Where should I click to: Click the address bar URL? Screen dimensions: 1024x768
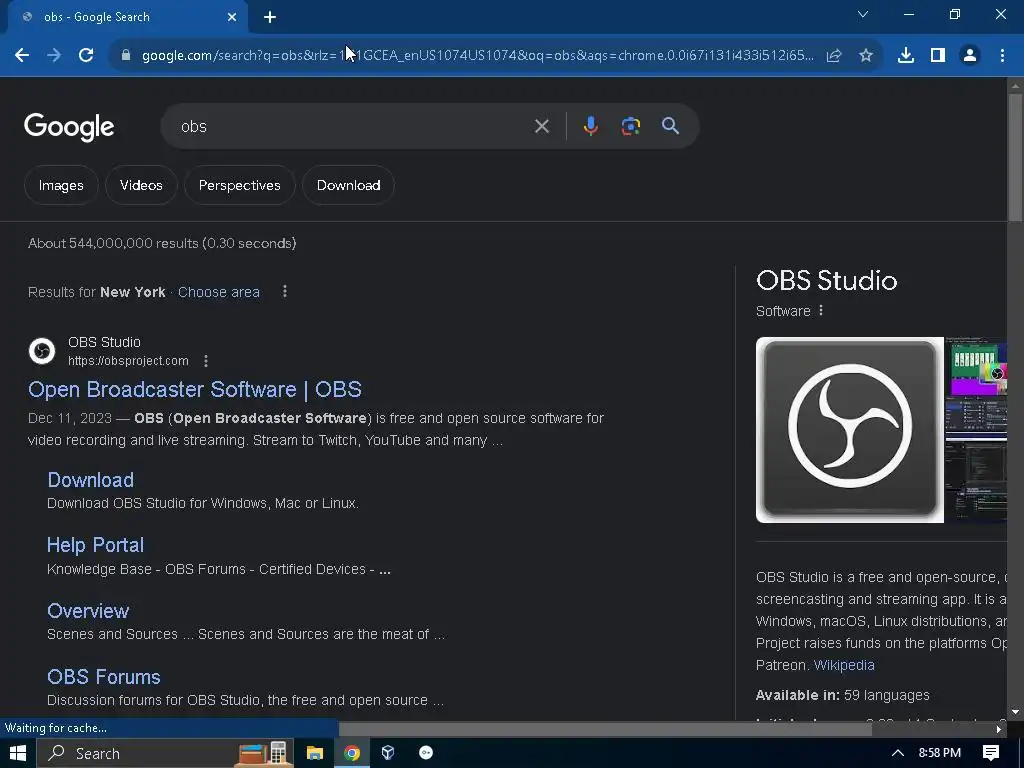tap(478, 56)
